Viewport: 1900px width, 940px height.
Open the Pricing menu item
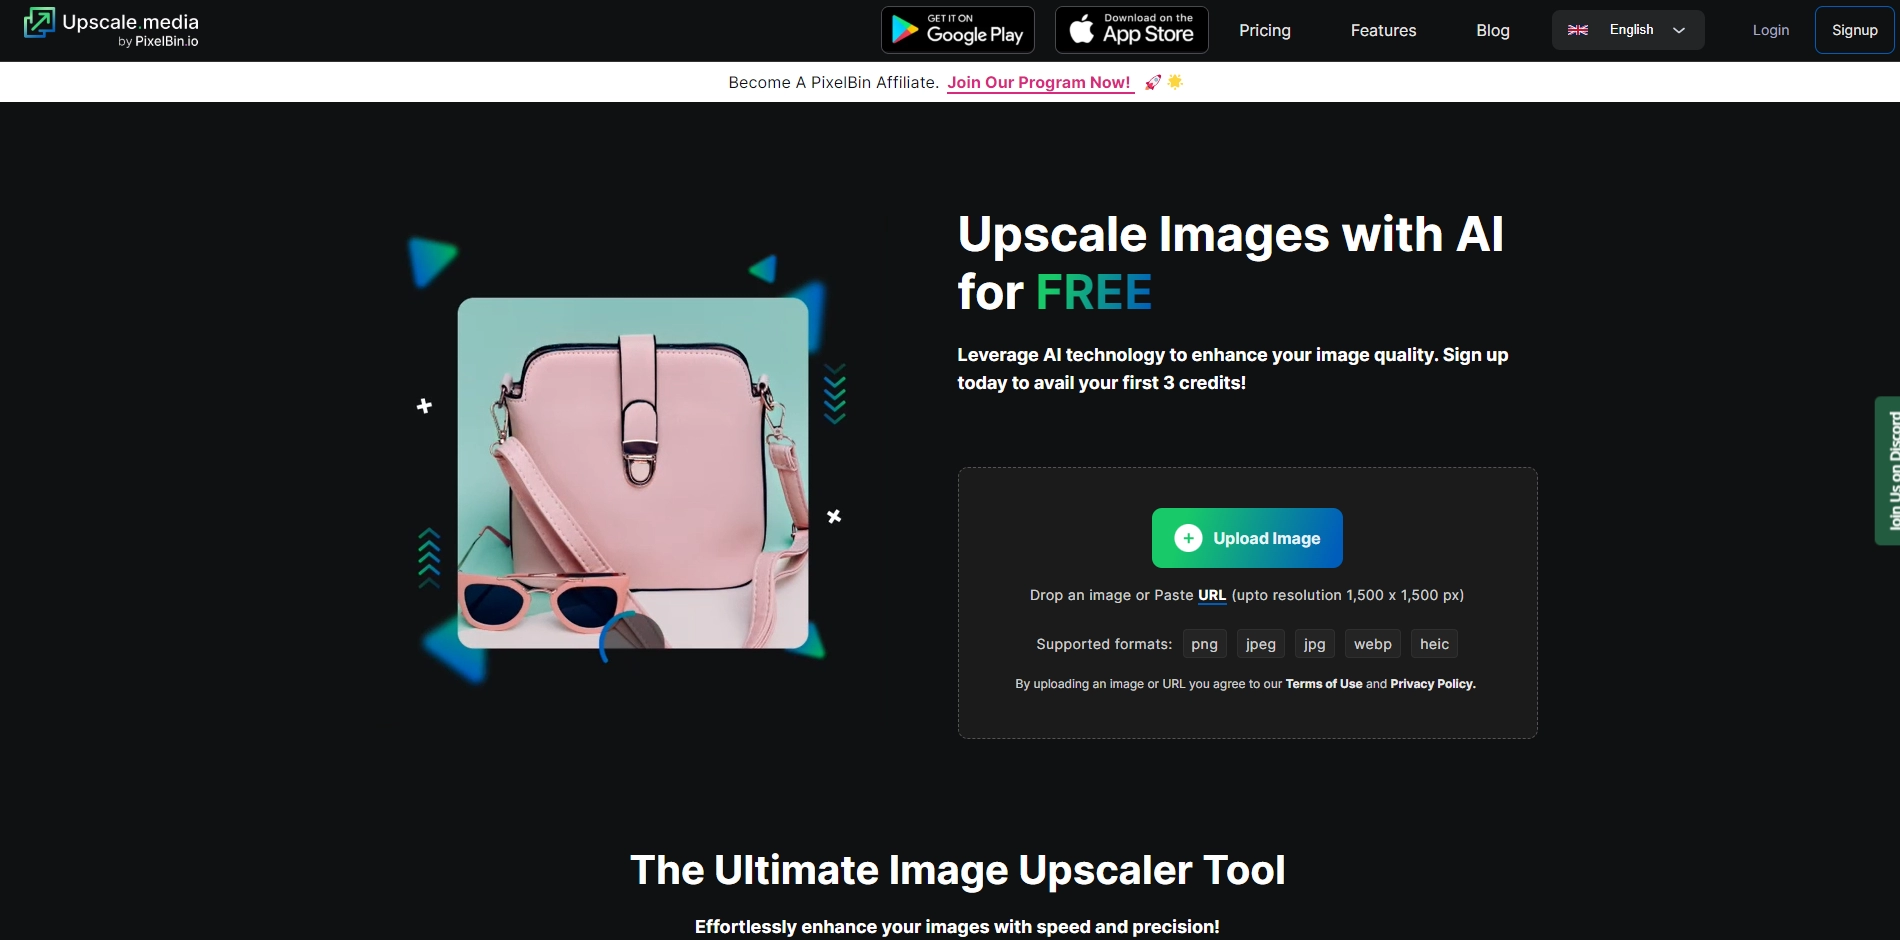point(1264,30)
